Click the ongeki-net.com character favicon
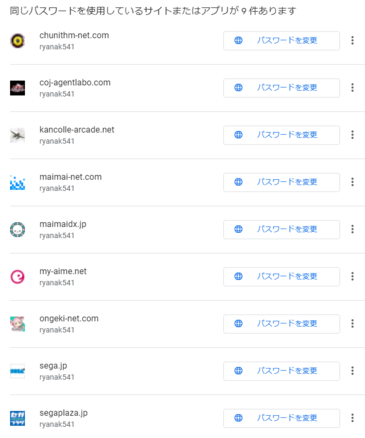Screen dimensions: 365x438 pyautogui.click(x=18, y=324)
